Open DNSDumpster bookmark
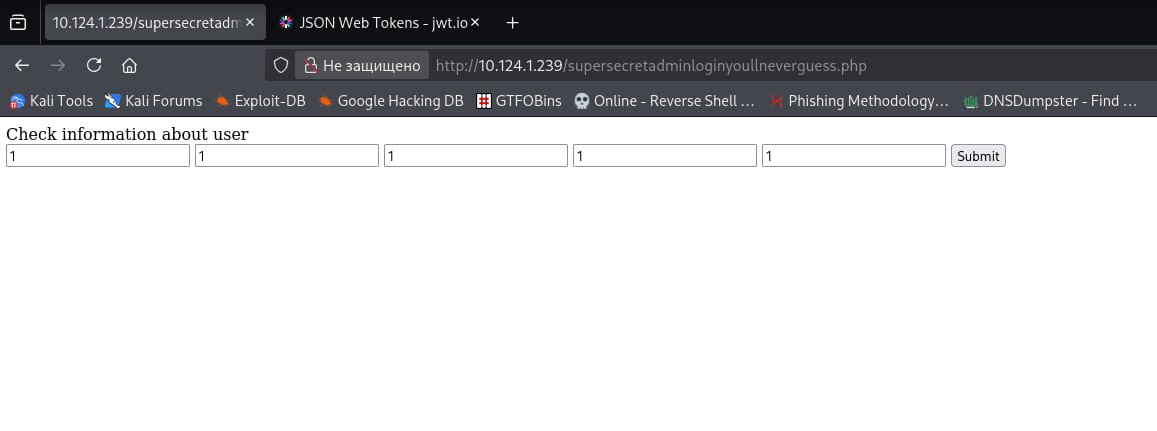The image size is (1157, 431). point(1050,101)
